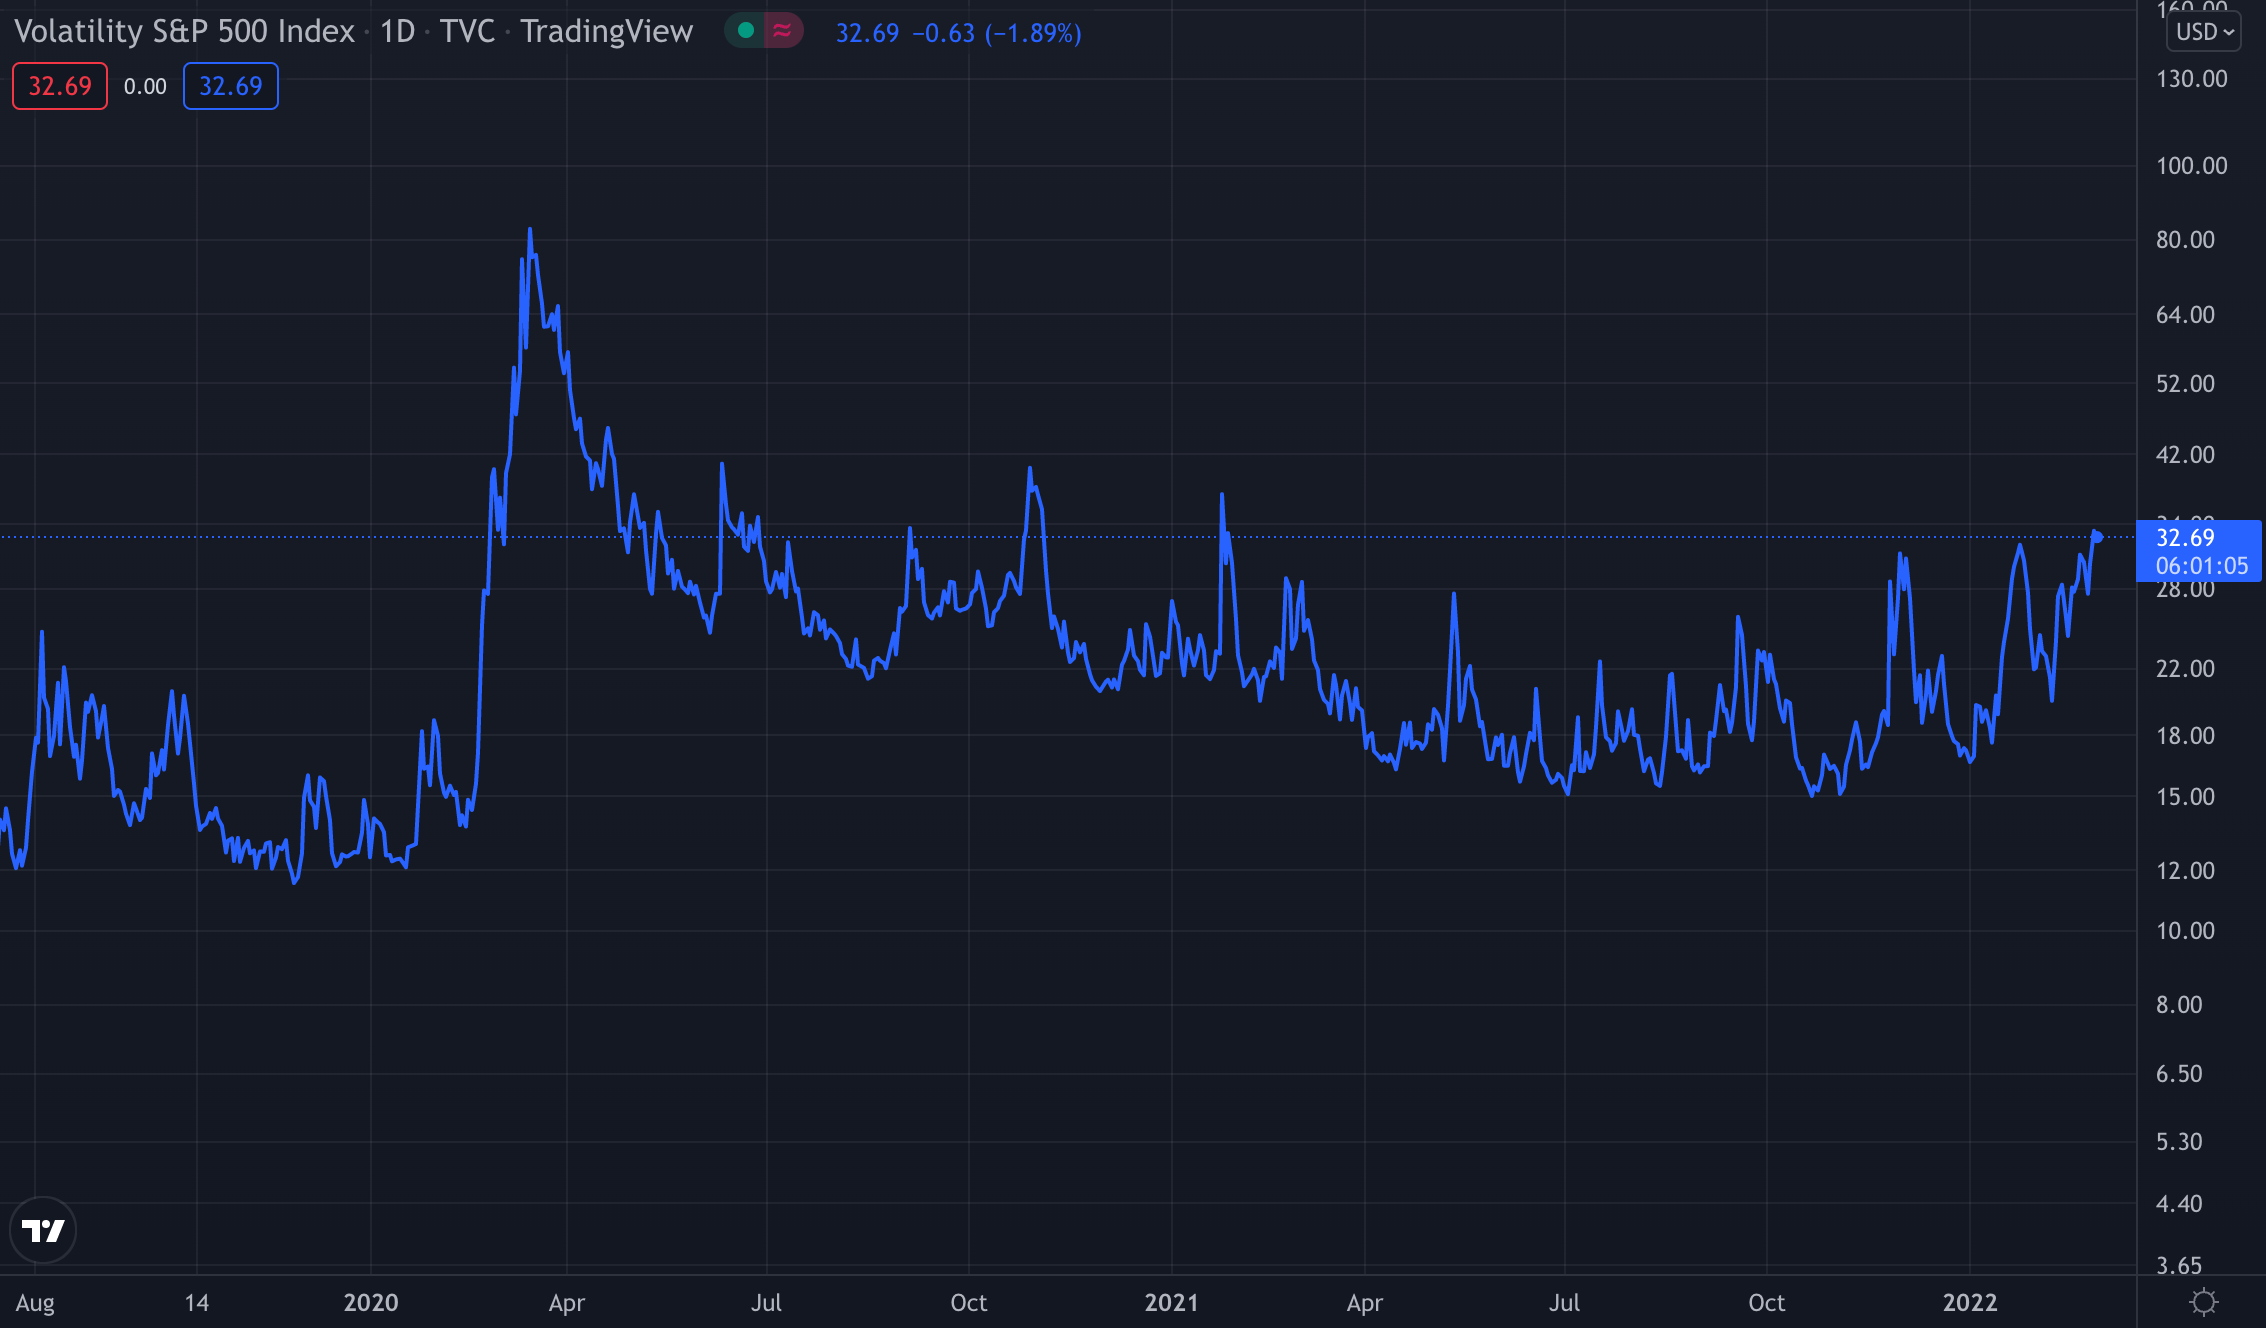This screenshot has height=1328, width=2266.
Task: Click the 0.00 spread value
Action: 145,87
